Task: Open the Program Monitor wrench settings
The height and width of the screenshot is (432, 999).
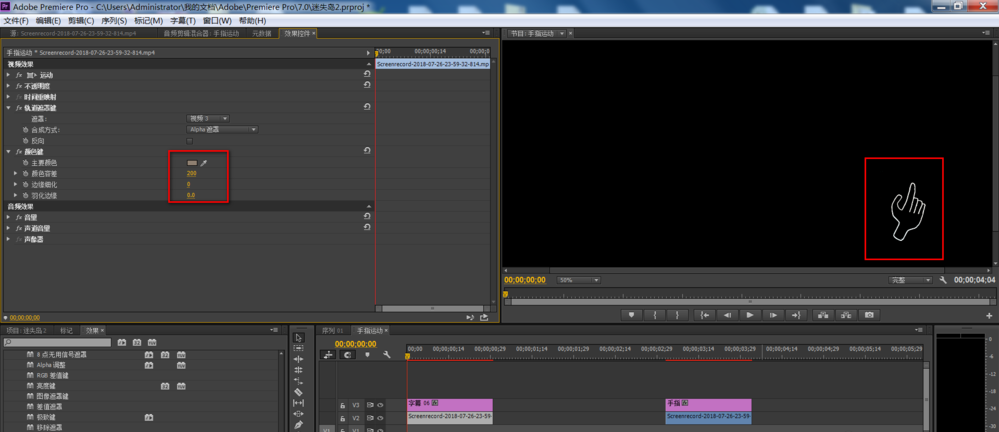Action: coord(943,281)
